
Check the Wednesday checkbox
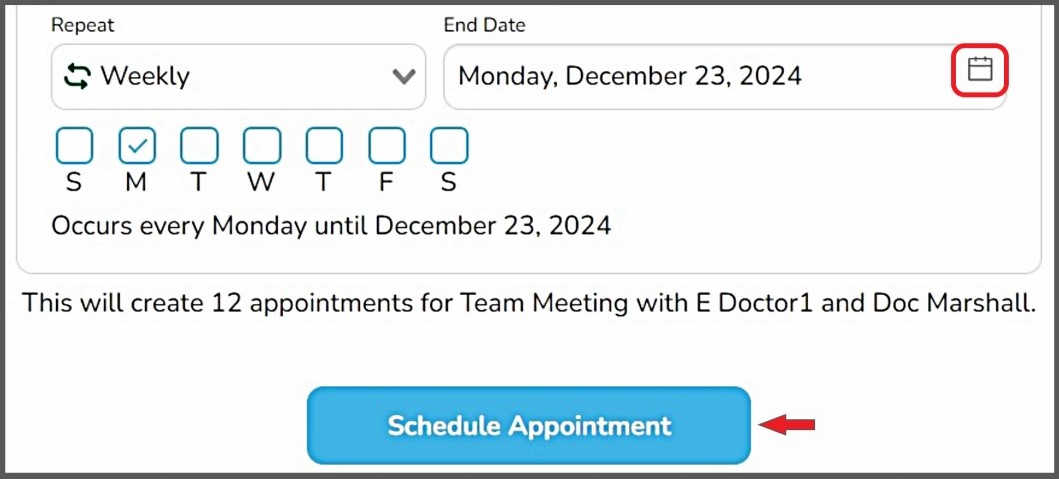click(x=262, y=146)
